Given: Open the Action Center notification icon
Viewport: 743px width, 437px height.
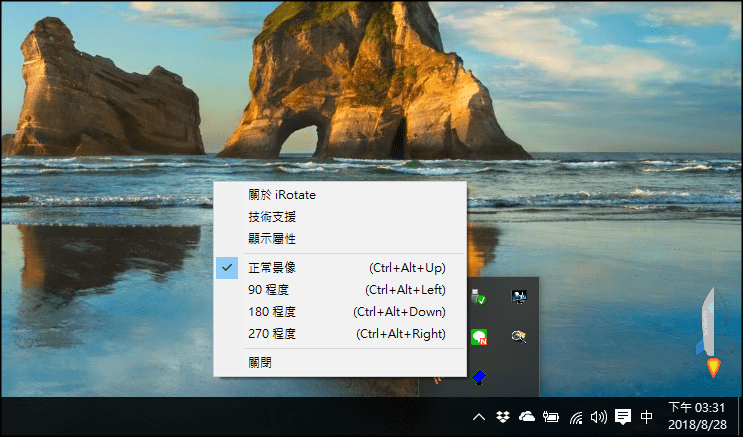Looking at the screenshot, I should click(x=623, y=417).
